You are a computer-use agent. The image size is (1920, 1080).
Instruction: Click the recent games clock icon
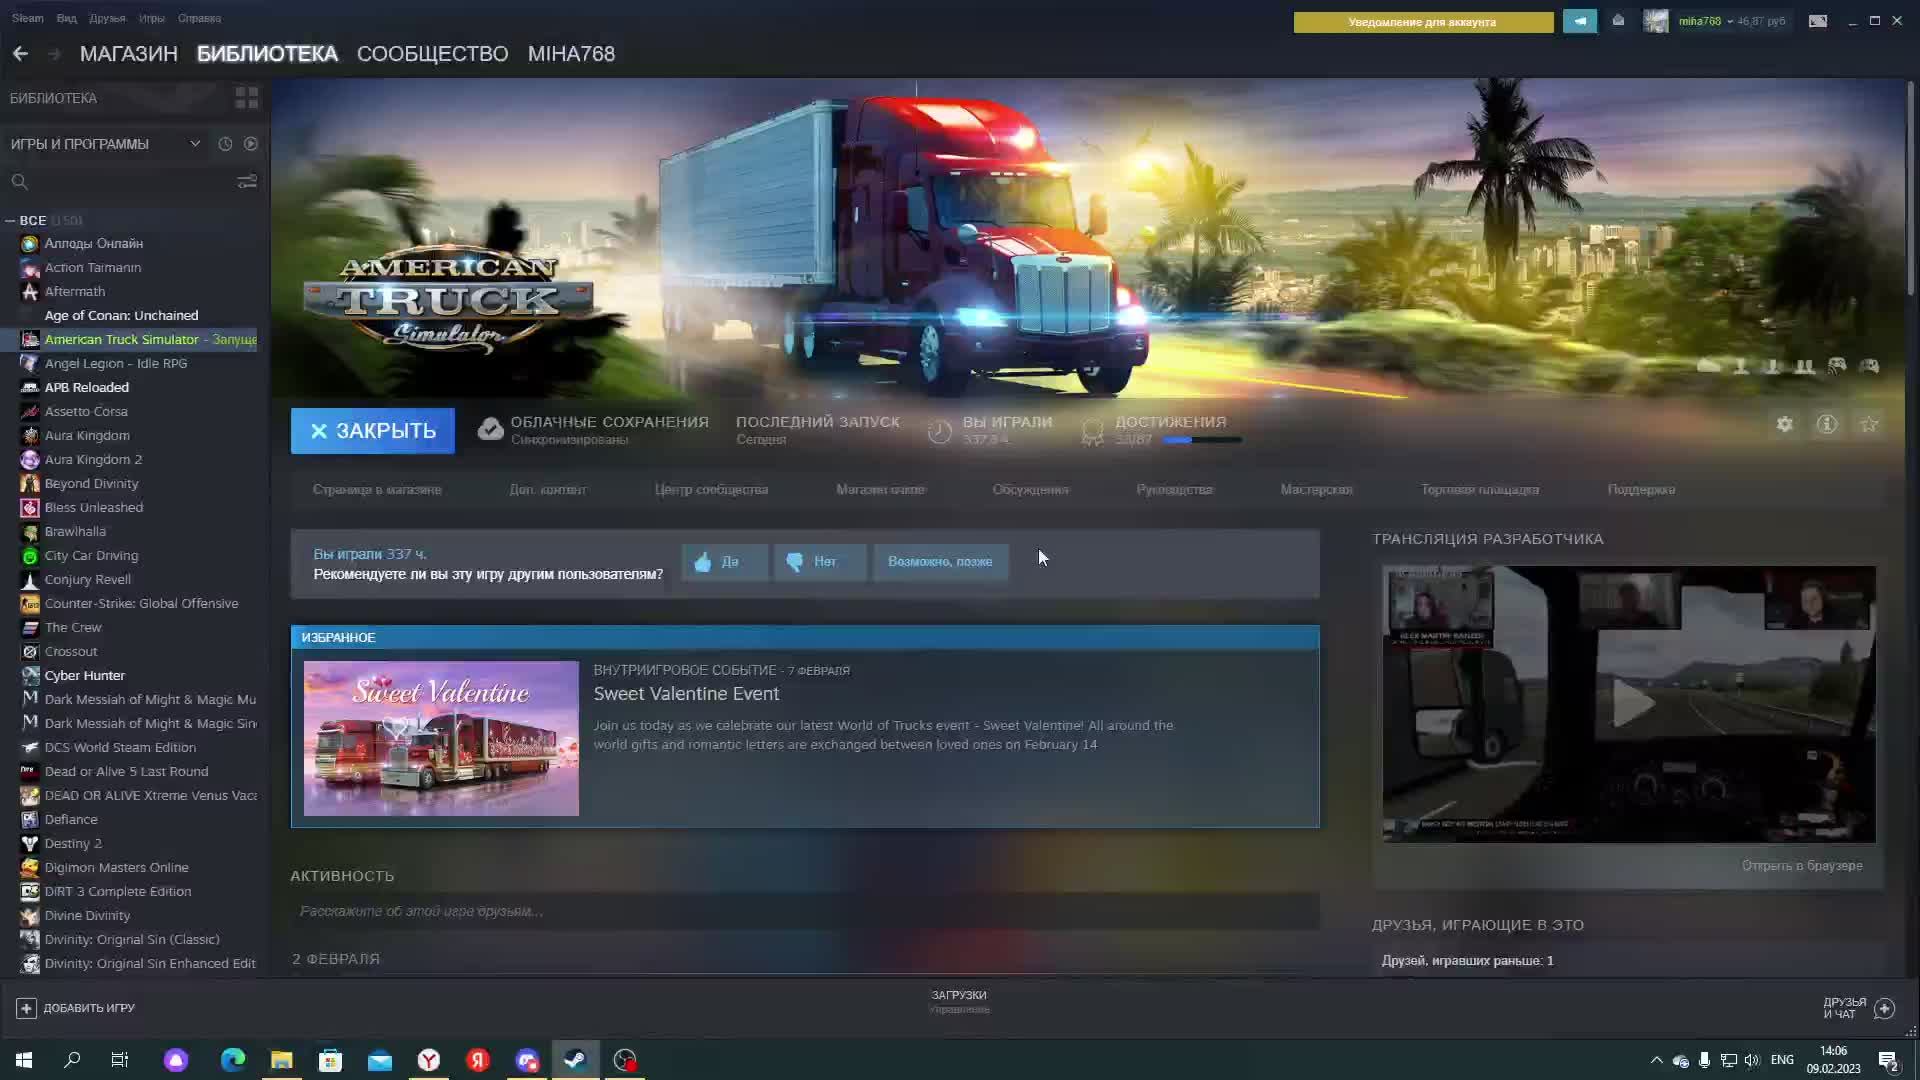click(225, 144)
